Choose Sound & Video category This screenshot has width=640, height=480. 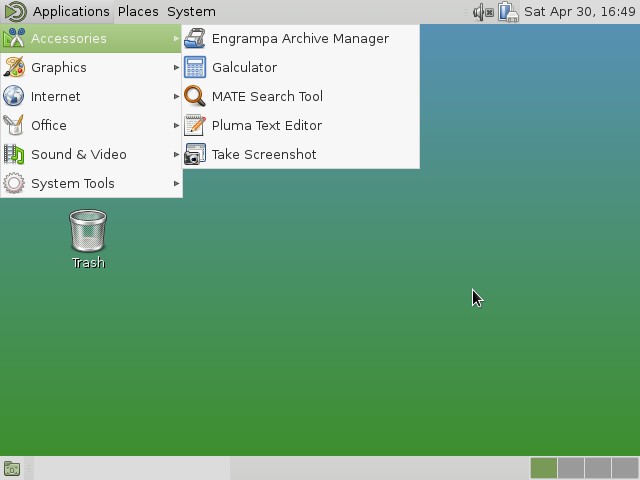(91, 154)
